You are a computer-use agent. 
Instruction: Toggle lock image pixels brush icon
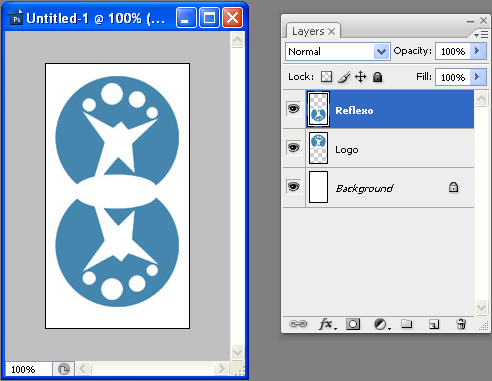click(x=344, y=77)
